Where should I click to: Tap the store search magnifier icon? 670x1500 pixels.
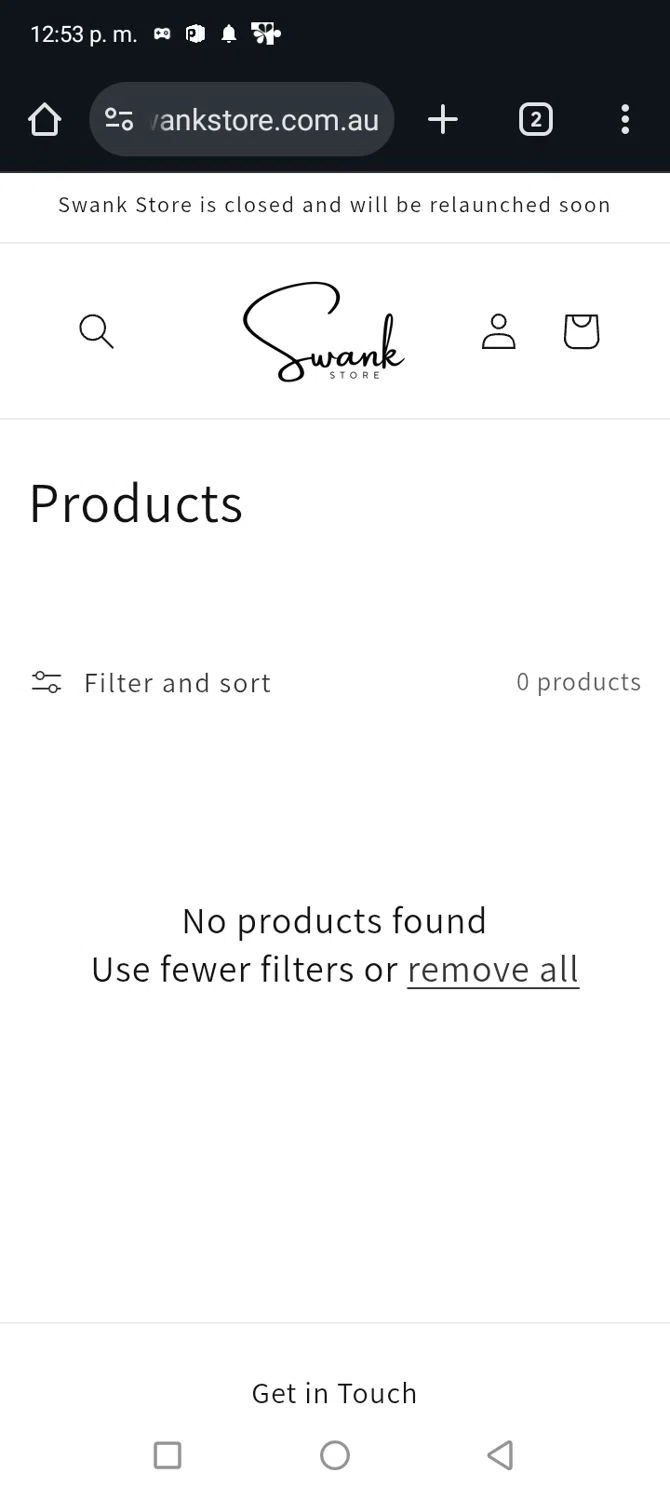[96, 331]
